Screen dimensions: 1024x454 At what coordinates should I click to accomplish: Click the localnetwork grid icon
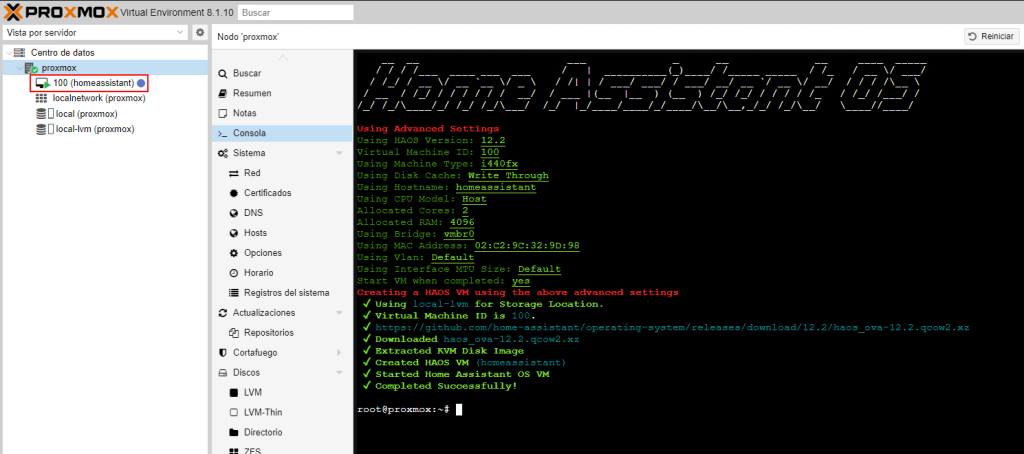click(41, 99)
